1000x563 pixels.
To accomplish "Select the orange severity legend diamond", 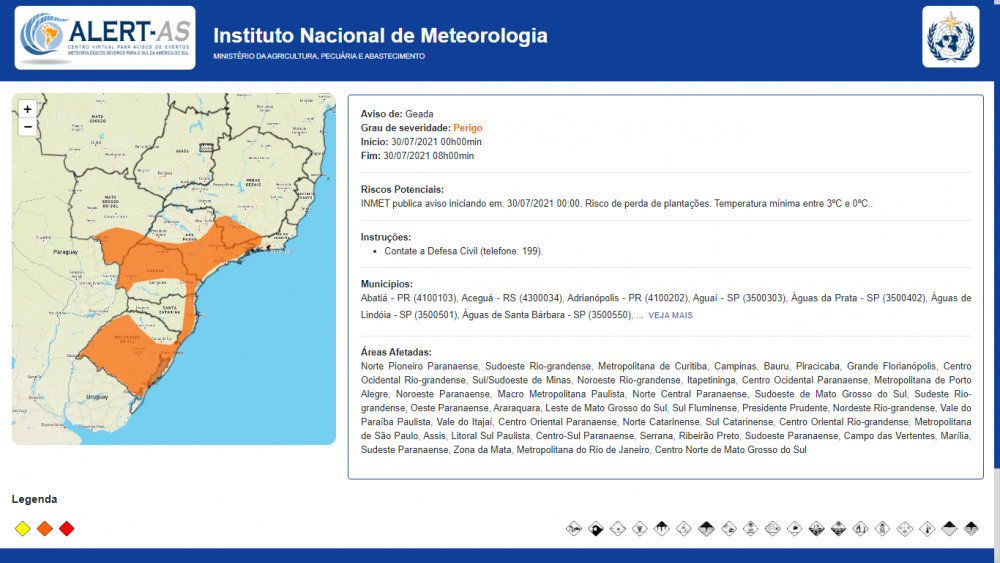I will 45,529.
